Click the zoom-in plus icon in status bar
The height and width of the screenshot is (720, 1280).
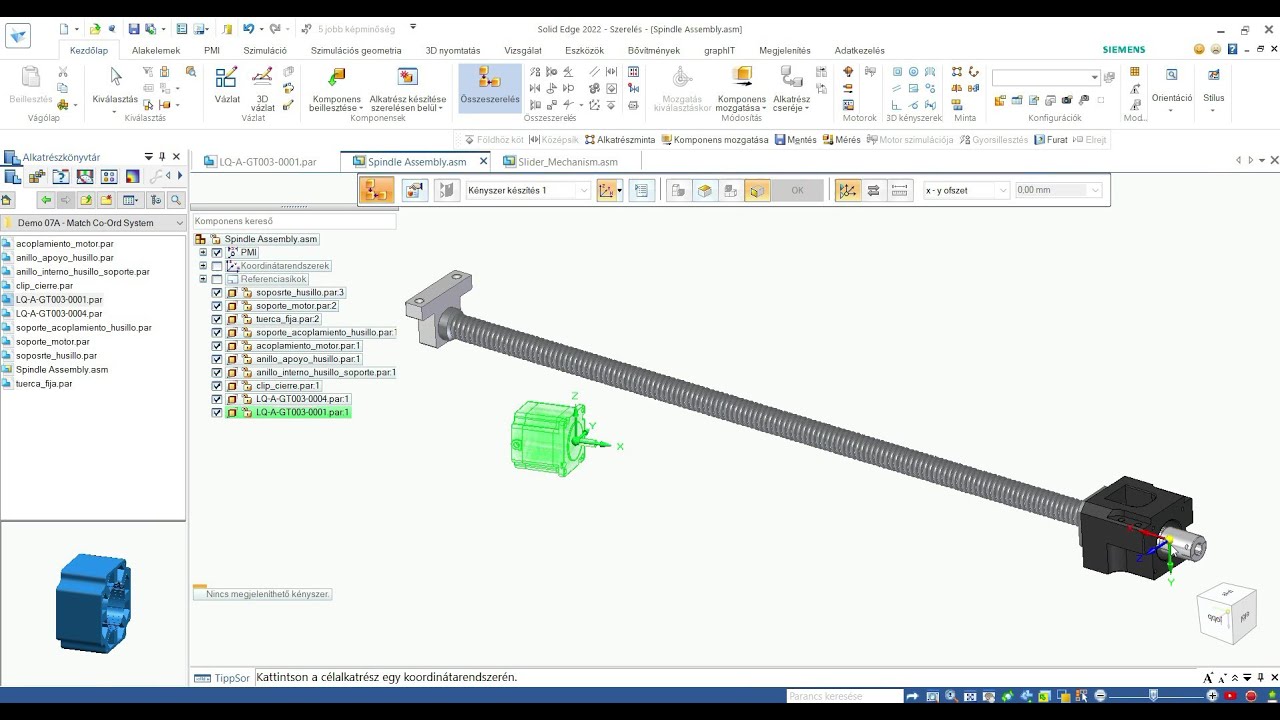(x=1213, y=696)
